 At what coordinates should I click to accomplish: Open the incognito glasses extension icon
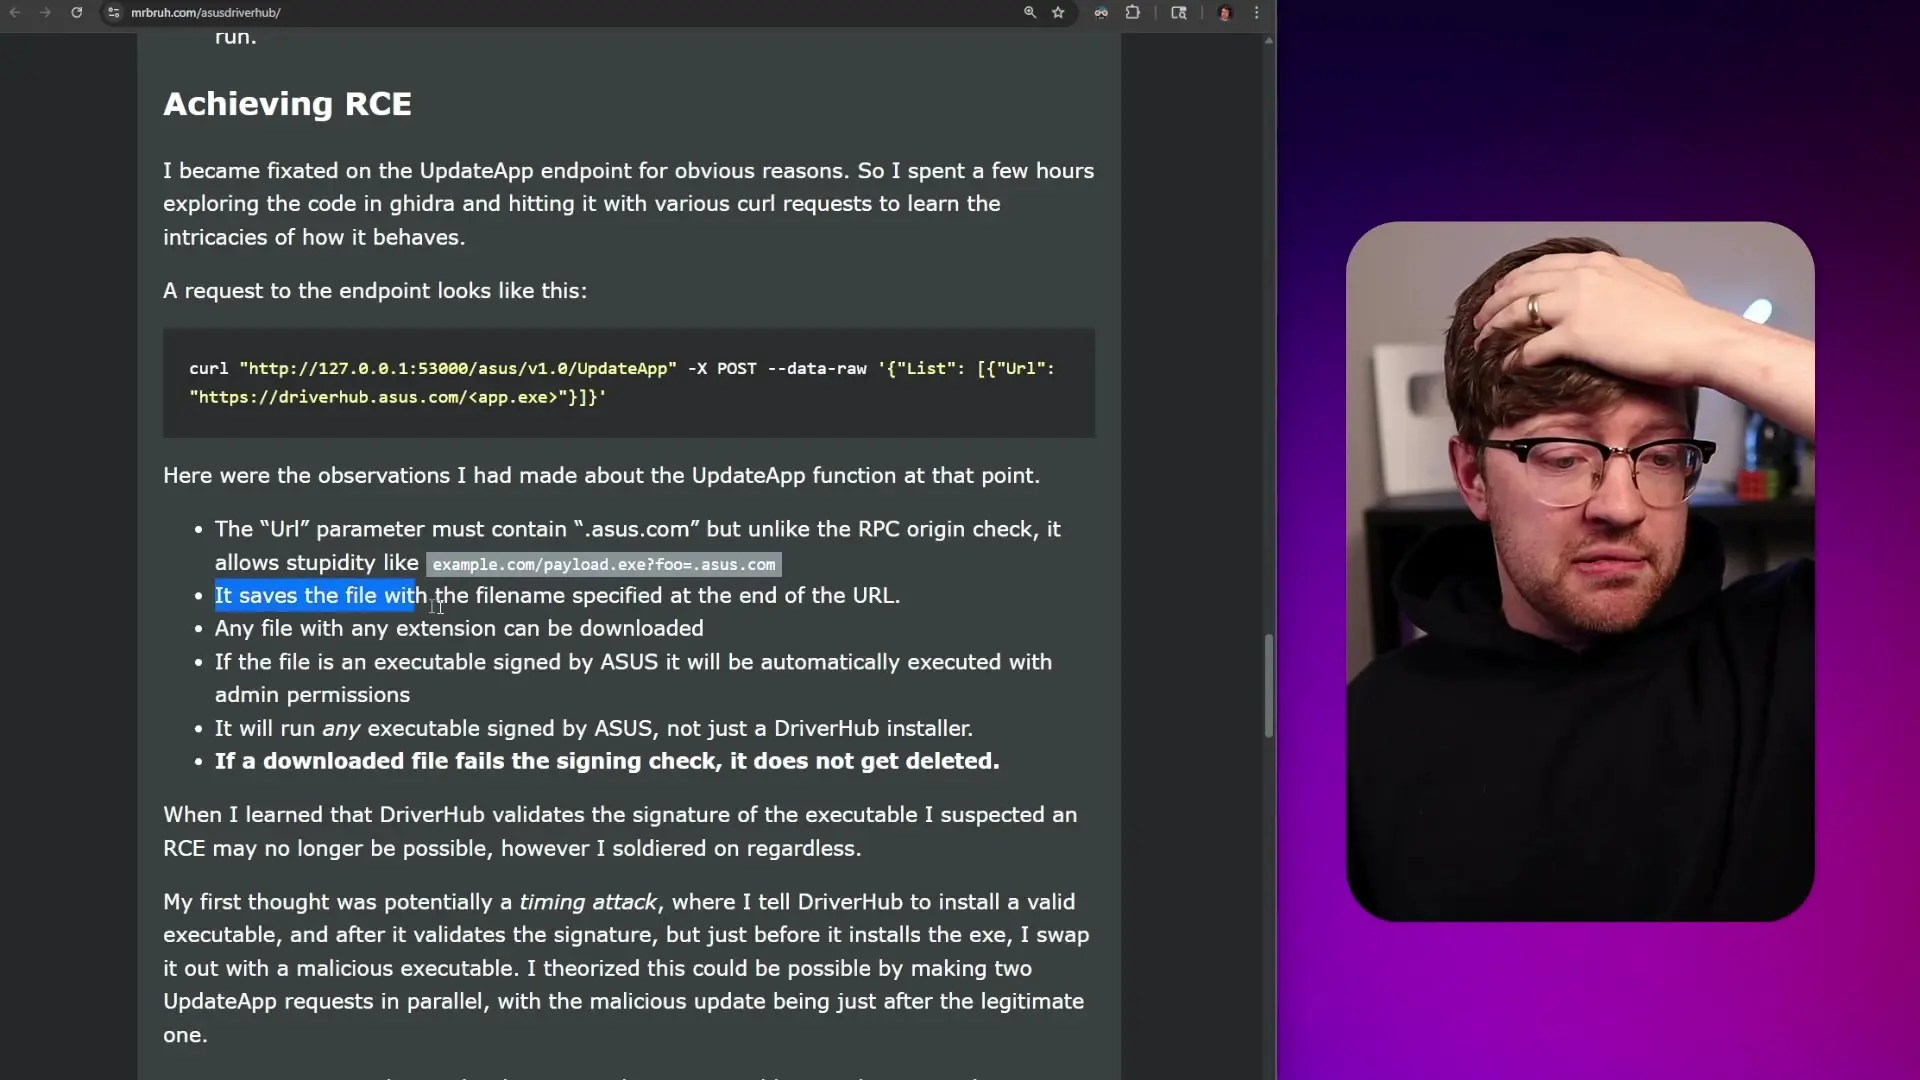(x=1101, y=13)
